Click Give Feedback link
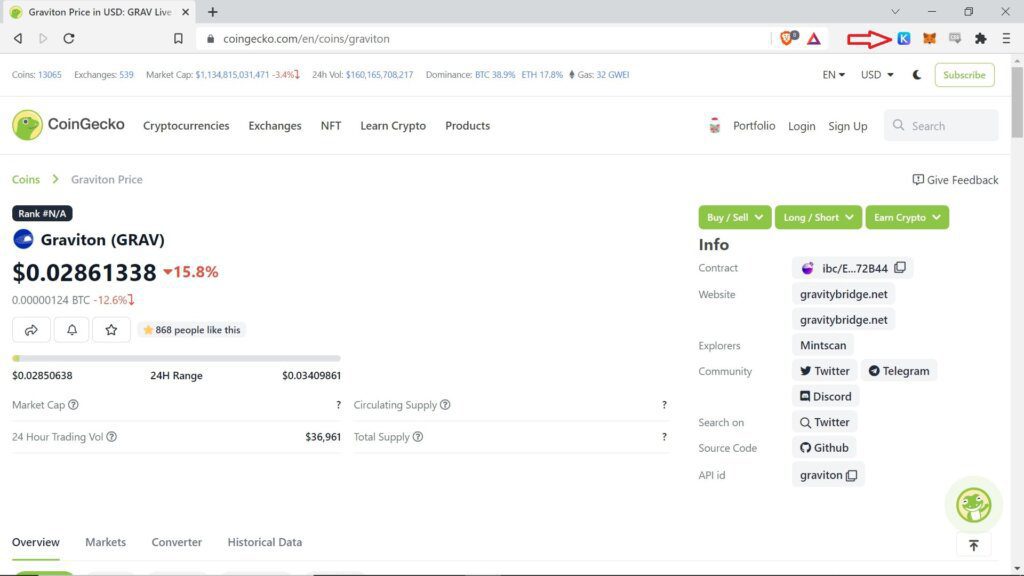The width and height of the screenshot is (1024, 576). point(955,180)
